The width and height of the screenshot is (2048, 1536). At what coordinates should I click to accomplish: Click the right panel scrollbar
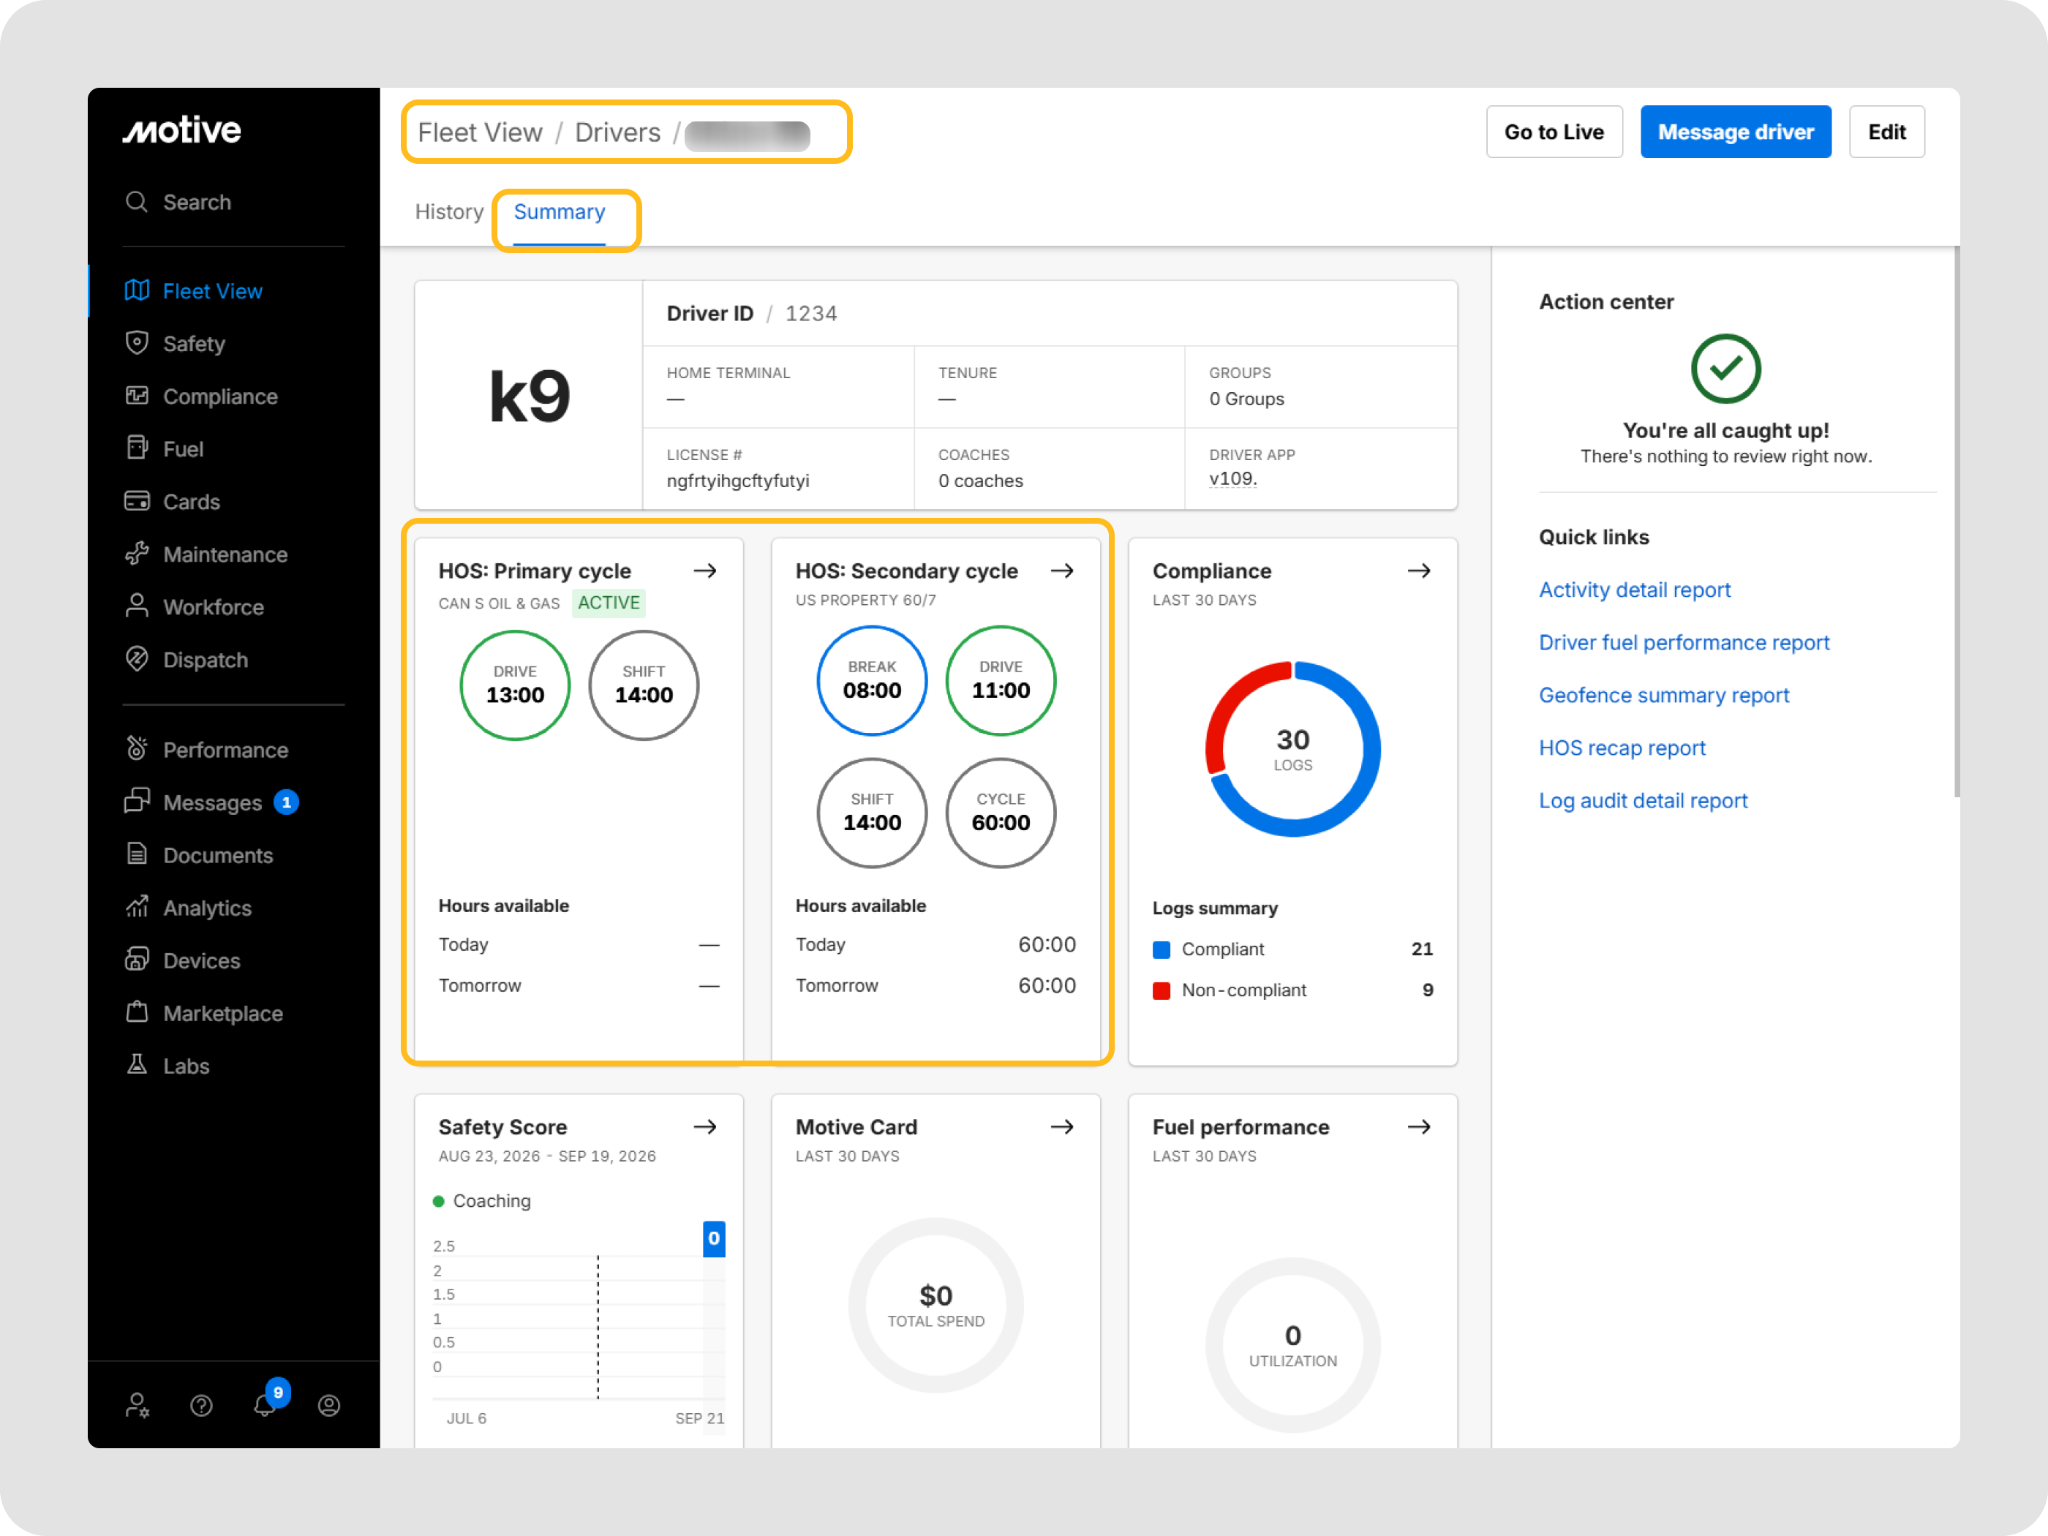tap(1956, 522)
